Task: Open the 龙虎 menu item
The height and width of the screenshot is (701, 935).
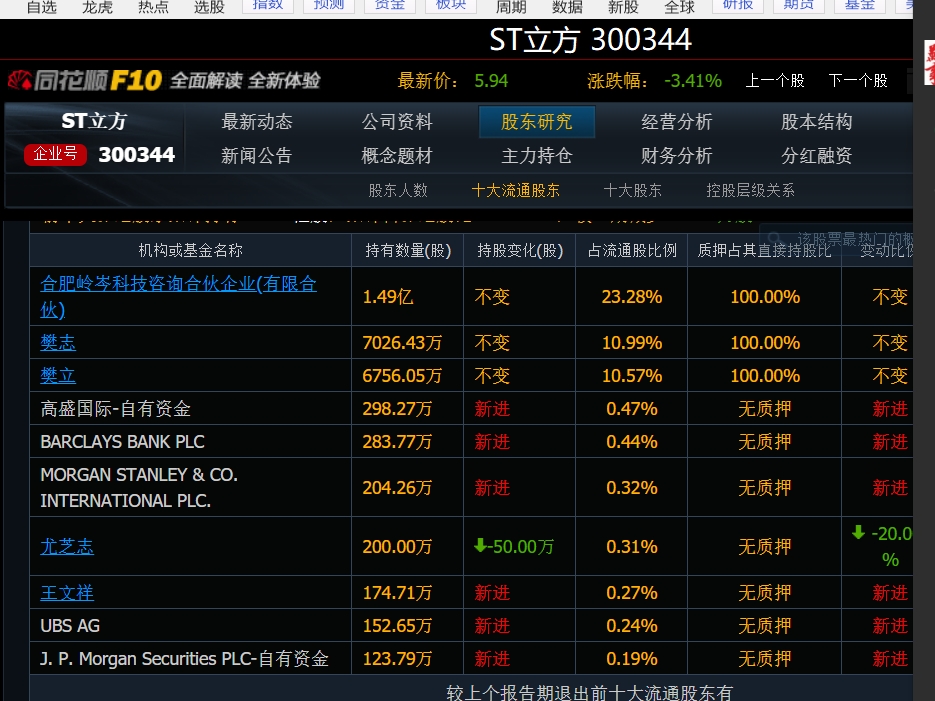Action: [97, 7]
